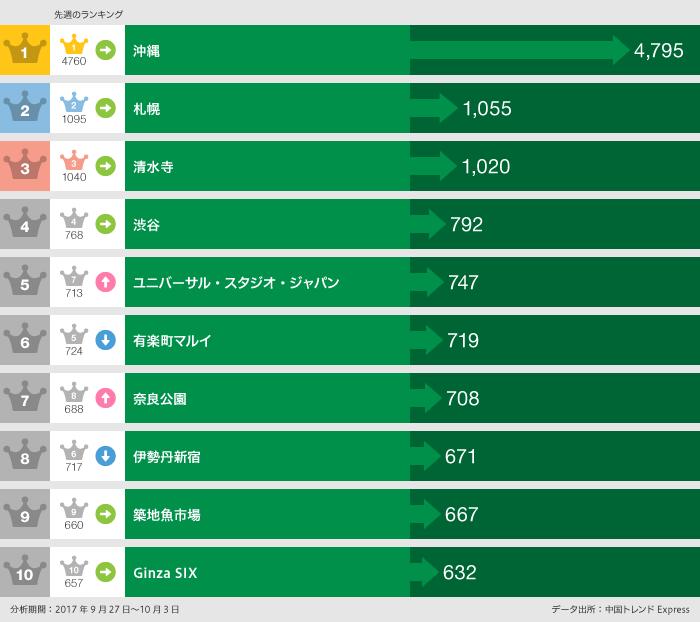
Task: Click the green right arrow beside 沖縄
Action: point(105,50)
